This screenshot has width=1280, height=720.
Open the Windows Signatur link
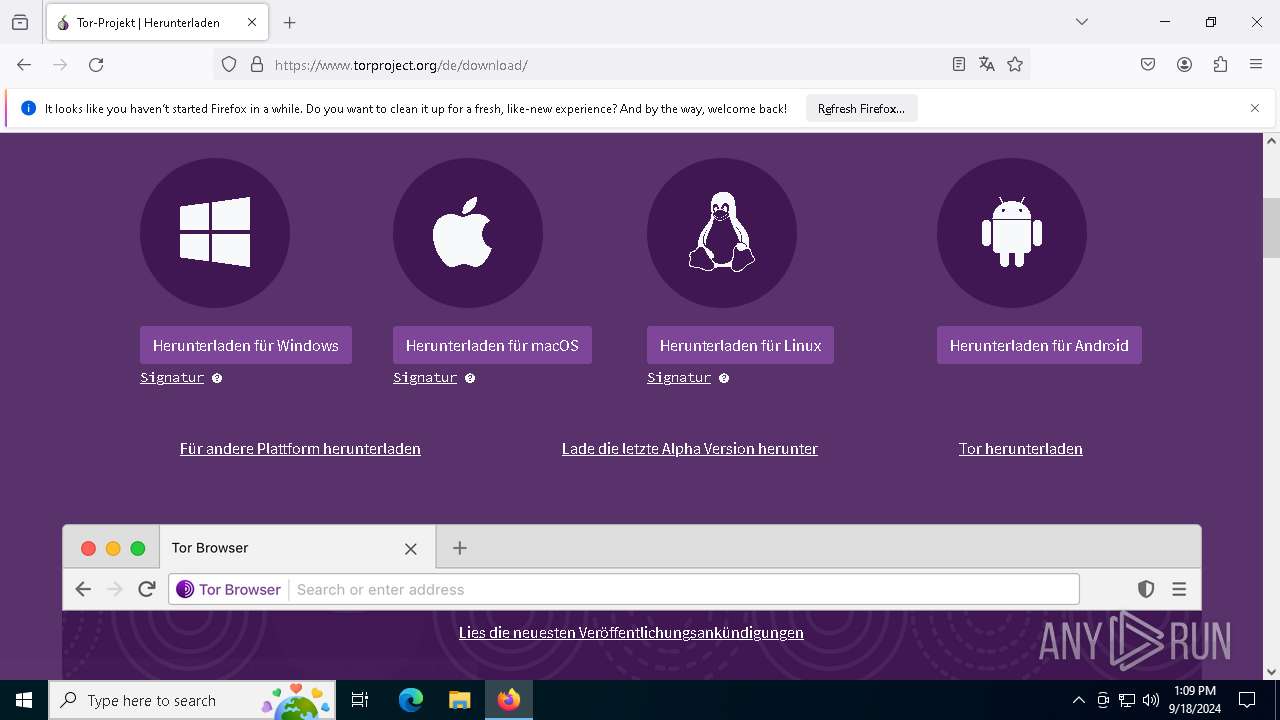pos(172,378)
